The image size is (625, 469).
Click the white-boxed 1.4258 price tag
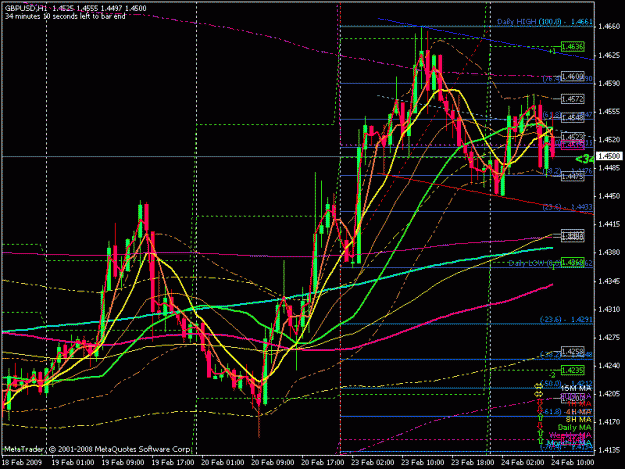[572, 351]
